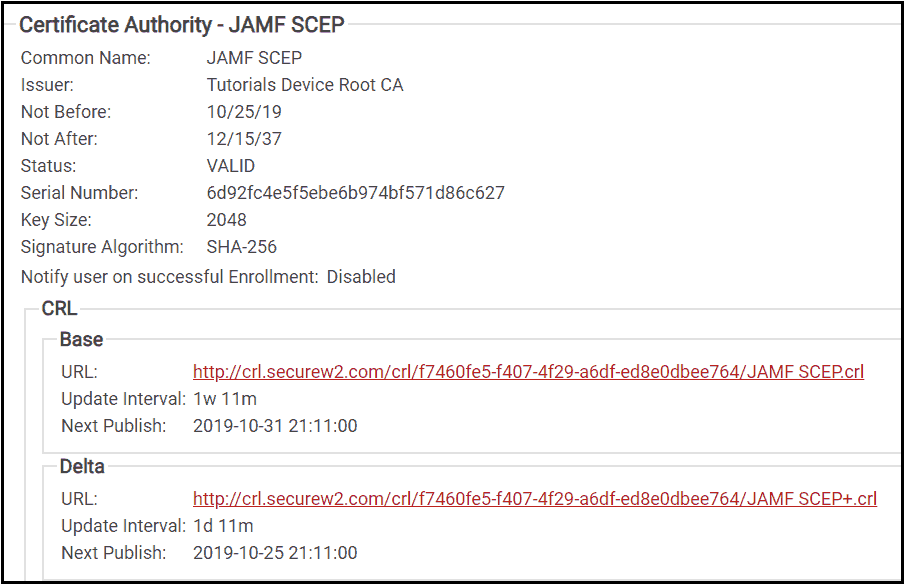Click the Not After date 12/15/37
Viewport: 904px width, 584px height.
tap(244, 139)
